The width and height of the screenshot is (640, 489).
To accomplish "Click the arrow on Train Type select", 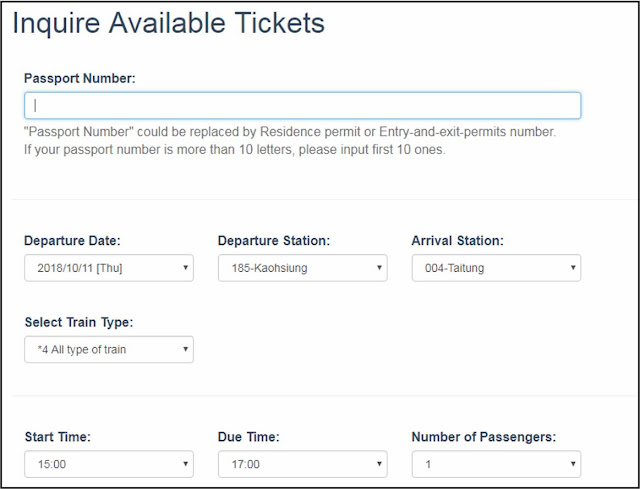I will click(x=185, y=349).
